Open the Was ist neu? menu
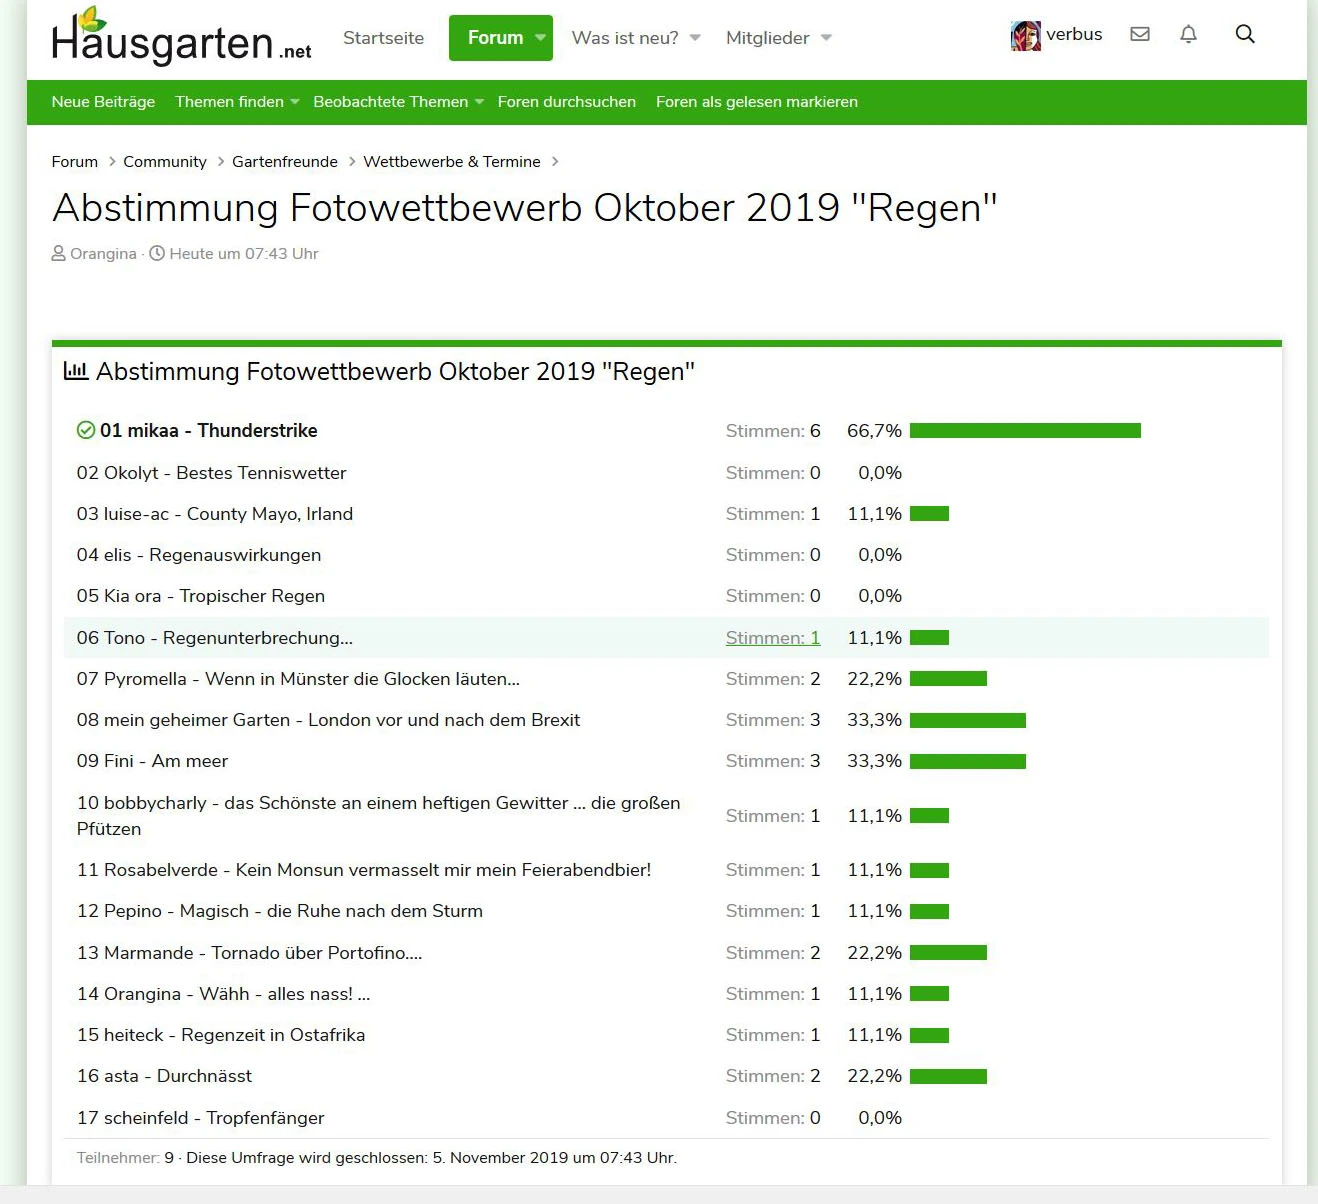Screen dimensions: 1318x1204 click(x=625, y=38)
